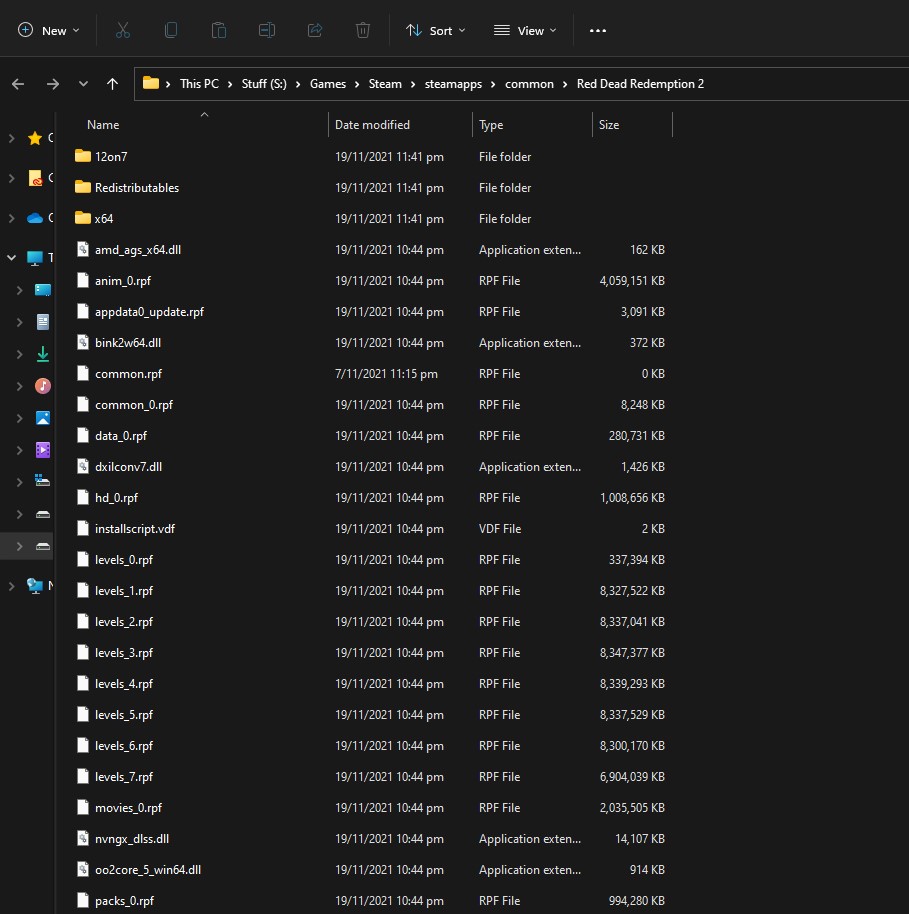Select OneDrive cloud icon in sidebar

(35, 218)
